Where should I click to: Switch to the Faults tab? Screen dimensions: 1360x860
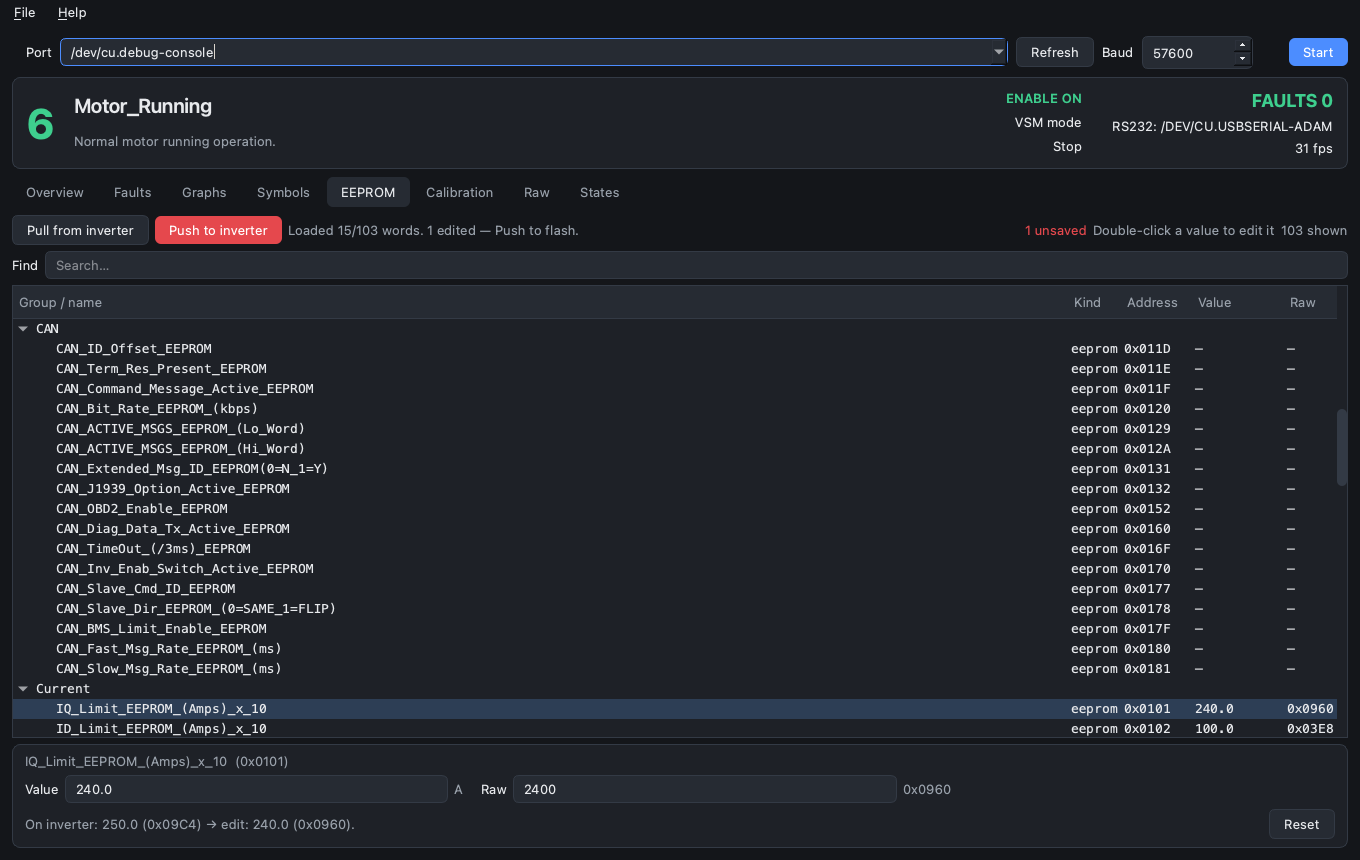[133, 192]
